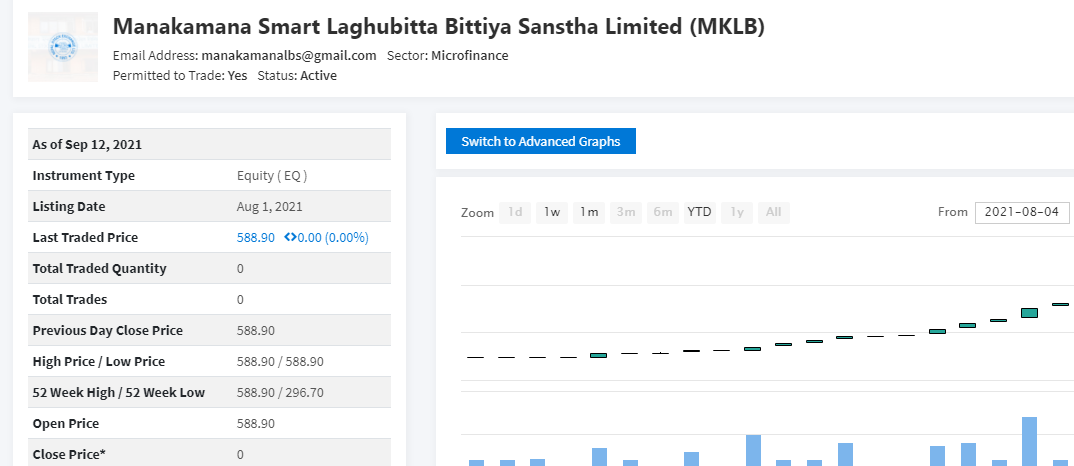Click the company title heading MKLB
The image size is (1074, 466).
click(438, 27)
